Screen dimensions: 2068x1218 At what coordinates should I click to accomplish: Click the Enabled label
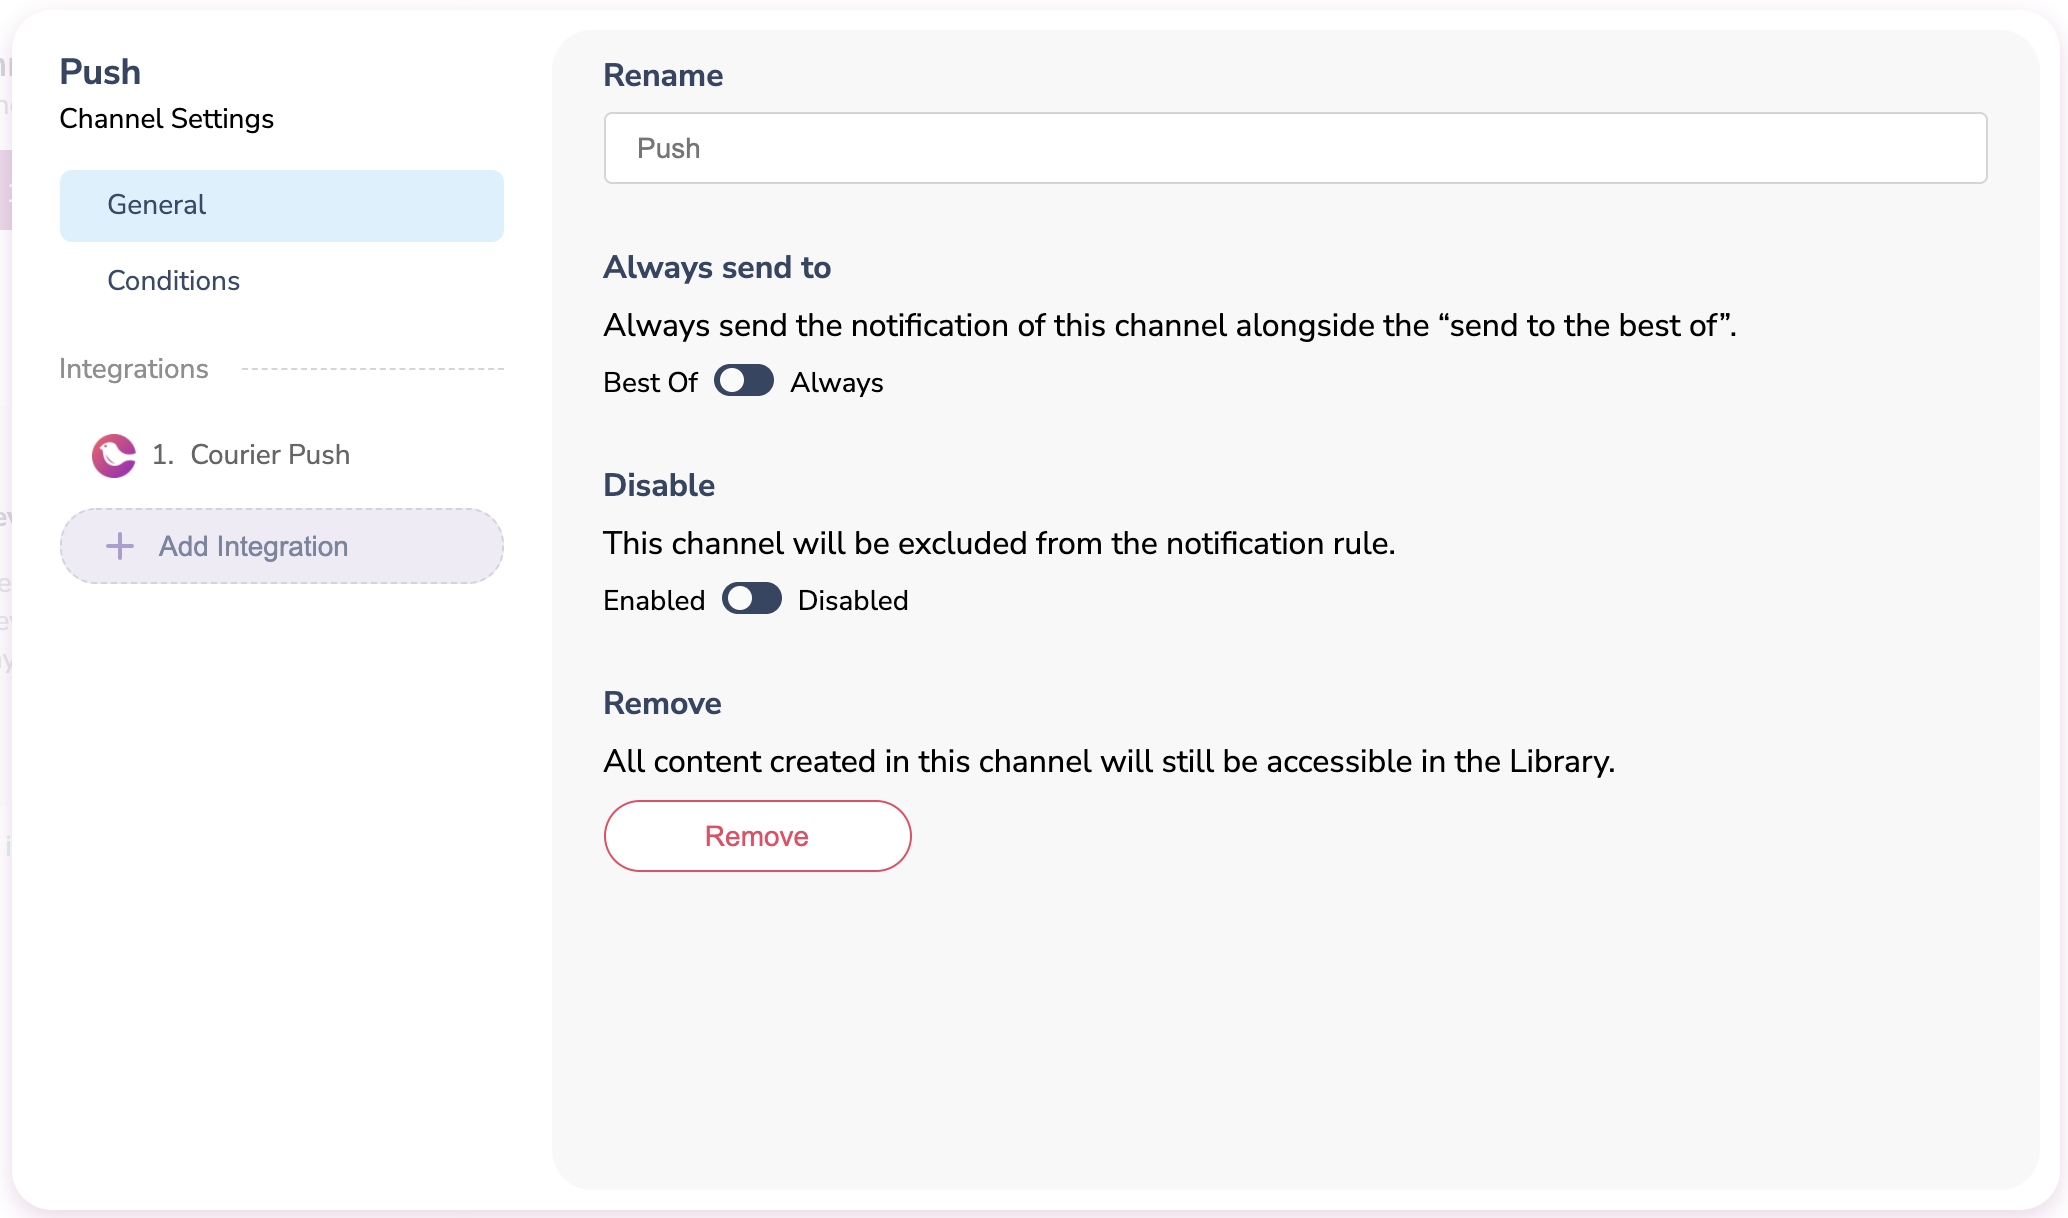click(x=653, y=600)
